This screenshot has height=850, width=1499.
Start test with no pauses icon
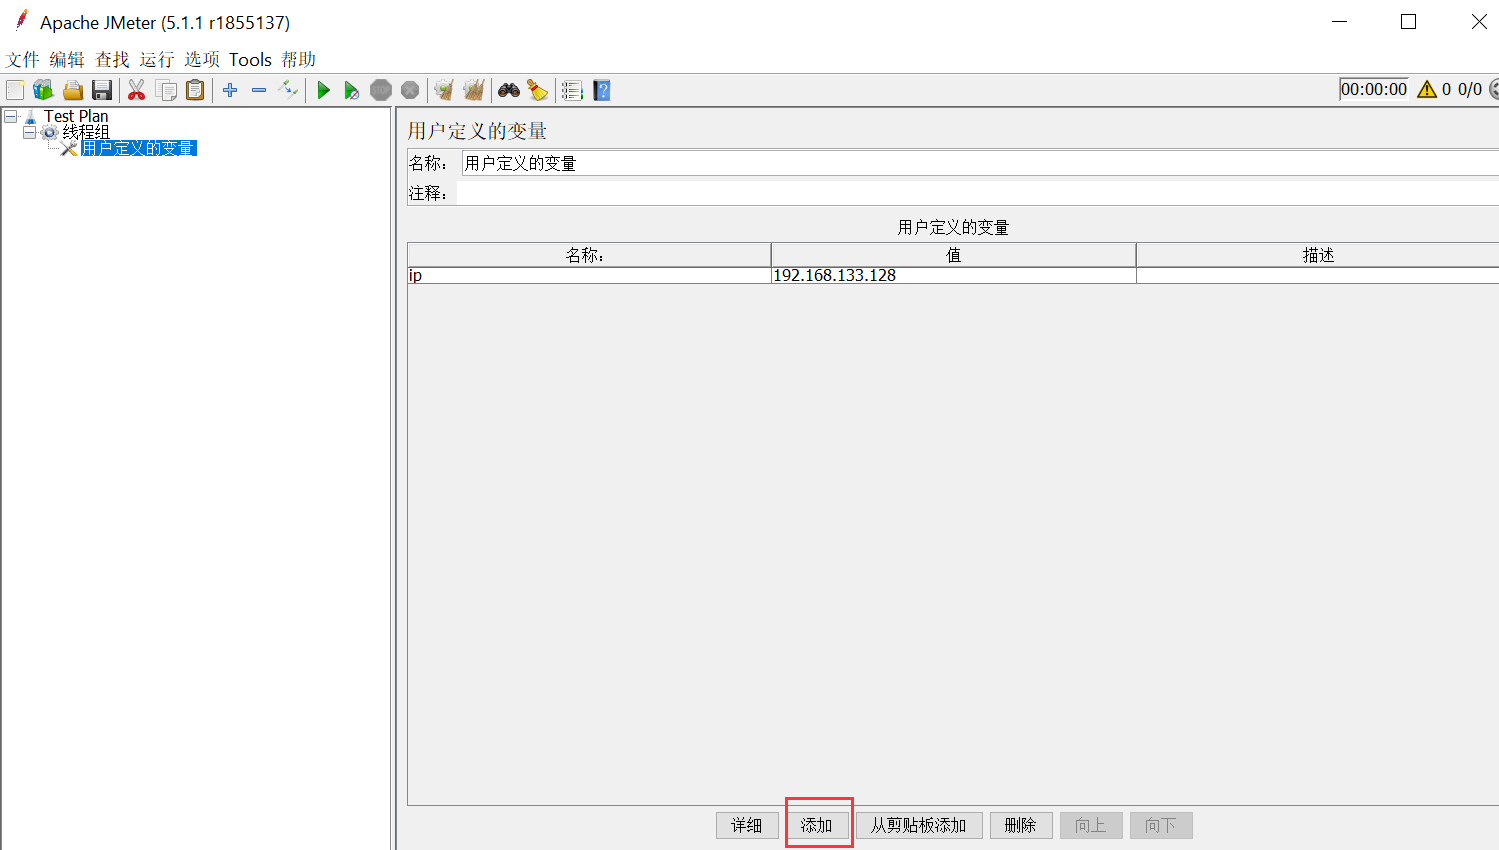coord(352,90)
